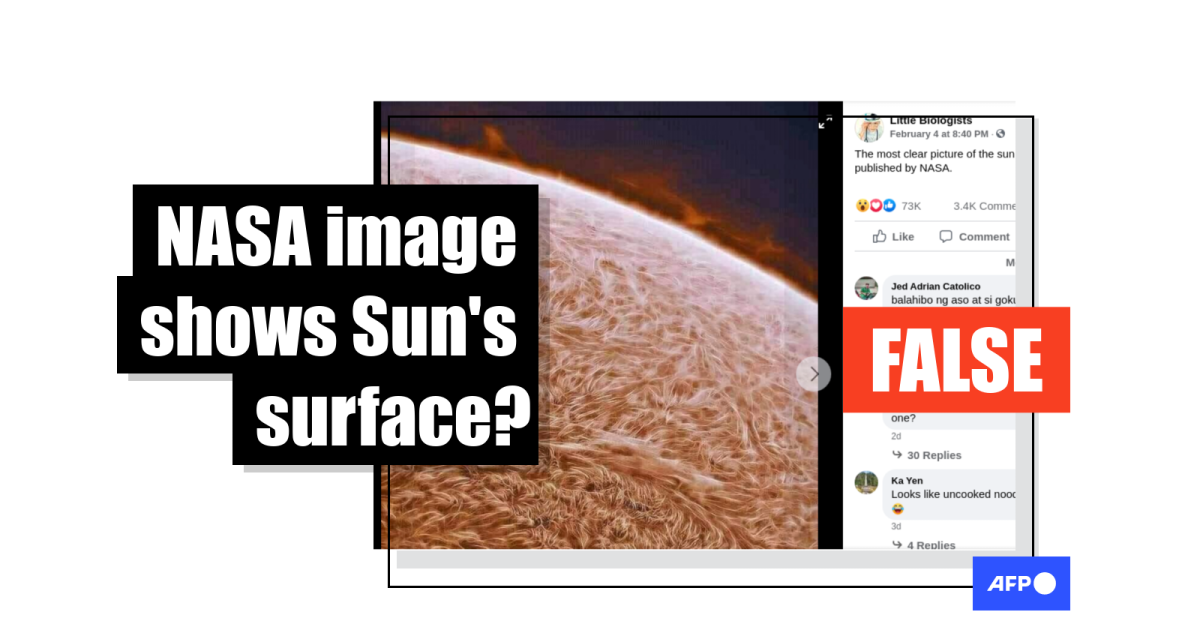
Task: Open the Jed Adrian Catolico name link
Action: tap(936, 286)
